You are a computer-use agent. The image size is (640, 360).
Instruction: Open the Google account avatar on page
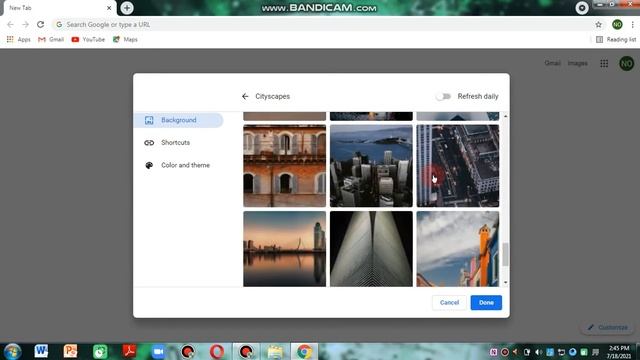[x=627, y=63]
